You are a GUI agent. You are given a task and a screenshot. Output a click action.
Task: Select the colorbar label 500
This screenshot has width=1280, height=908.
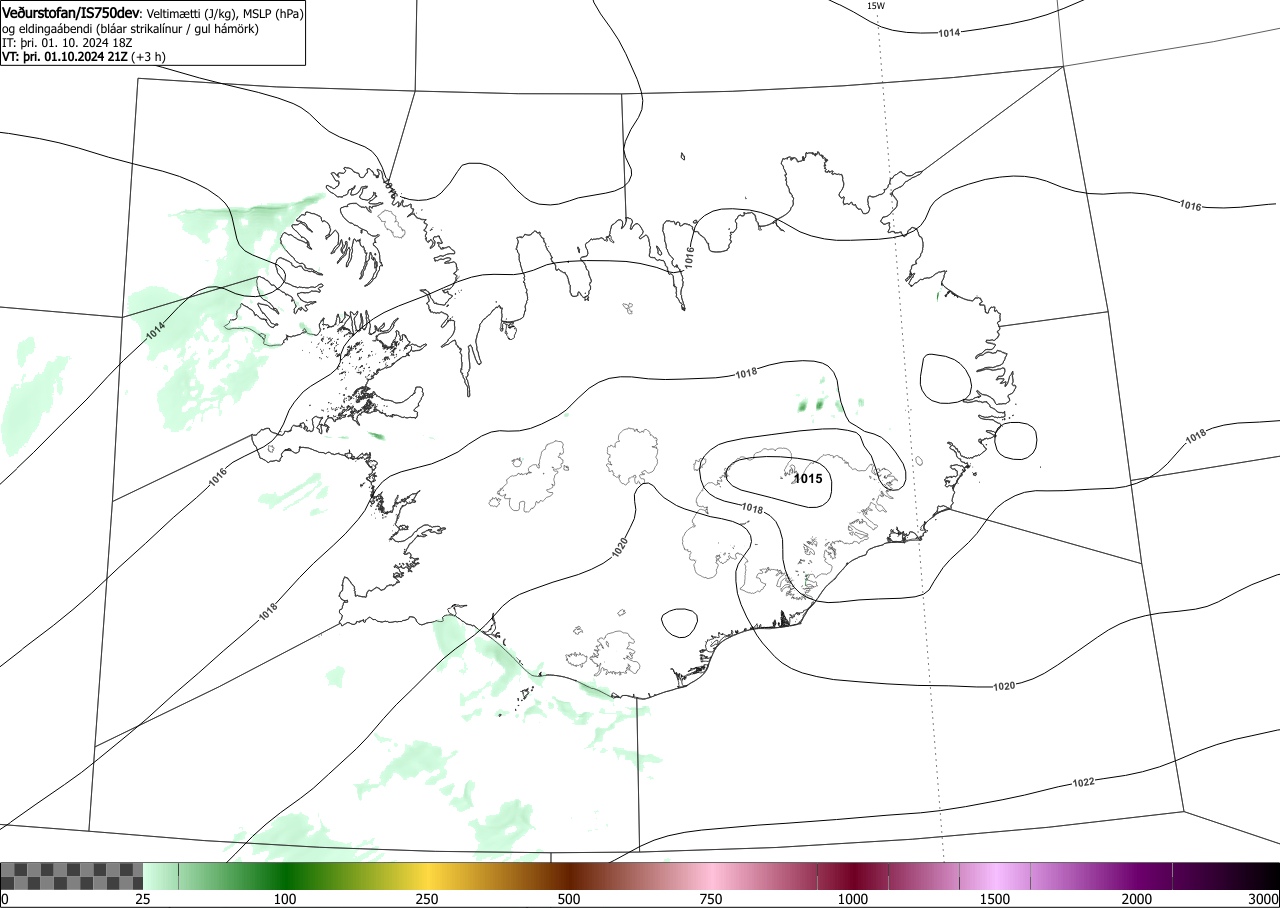[569, 900]
